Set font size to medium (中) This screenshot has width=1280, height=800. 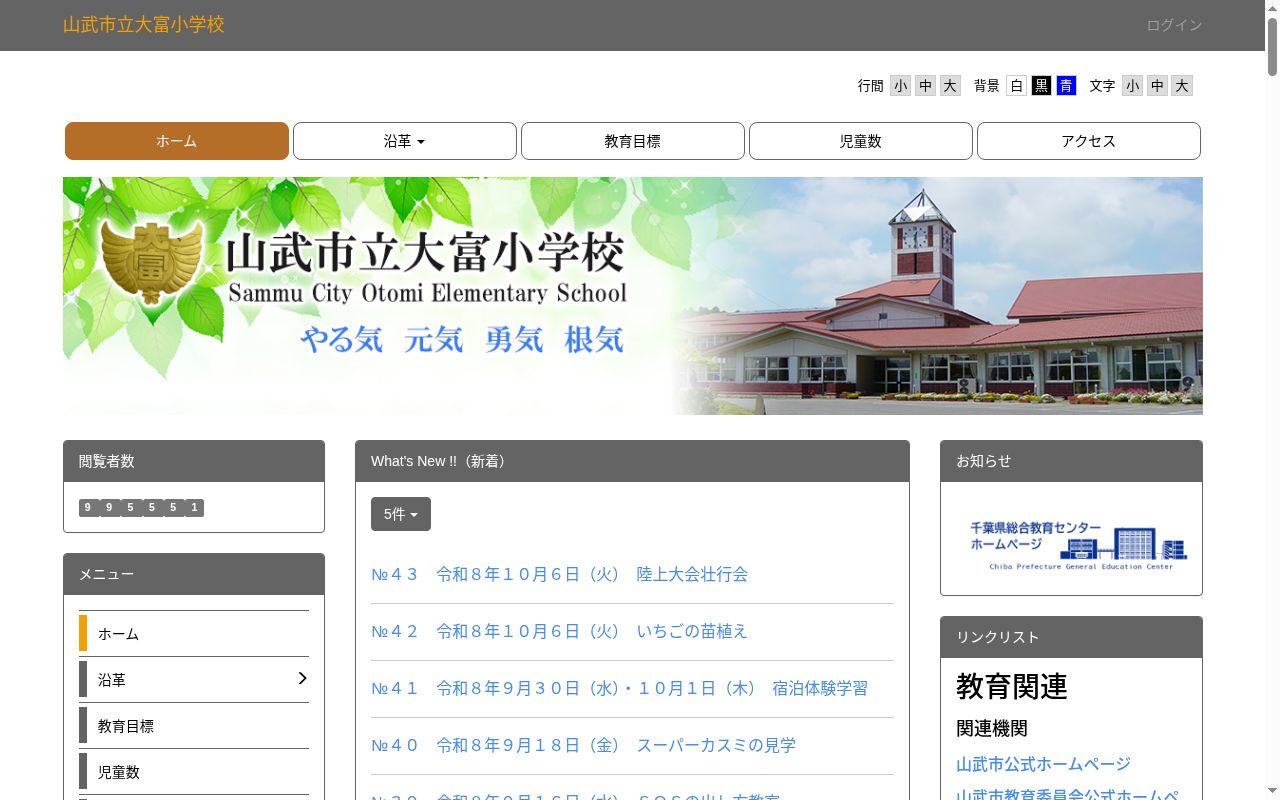1157,86
